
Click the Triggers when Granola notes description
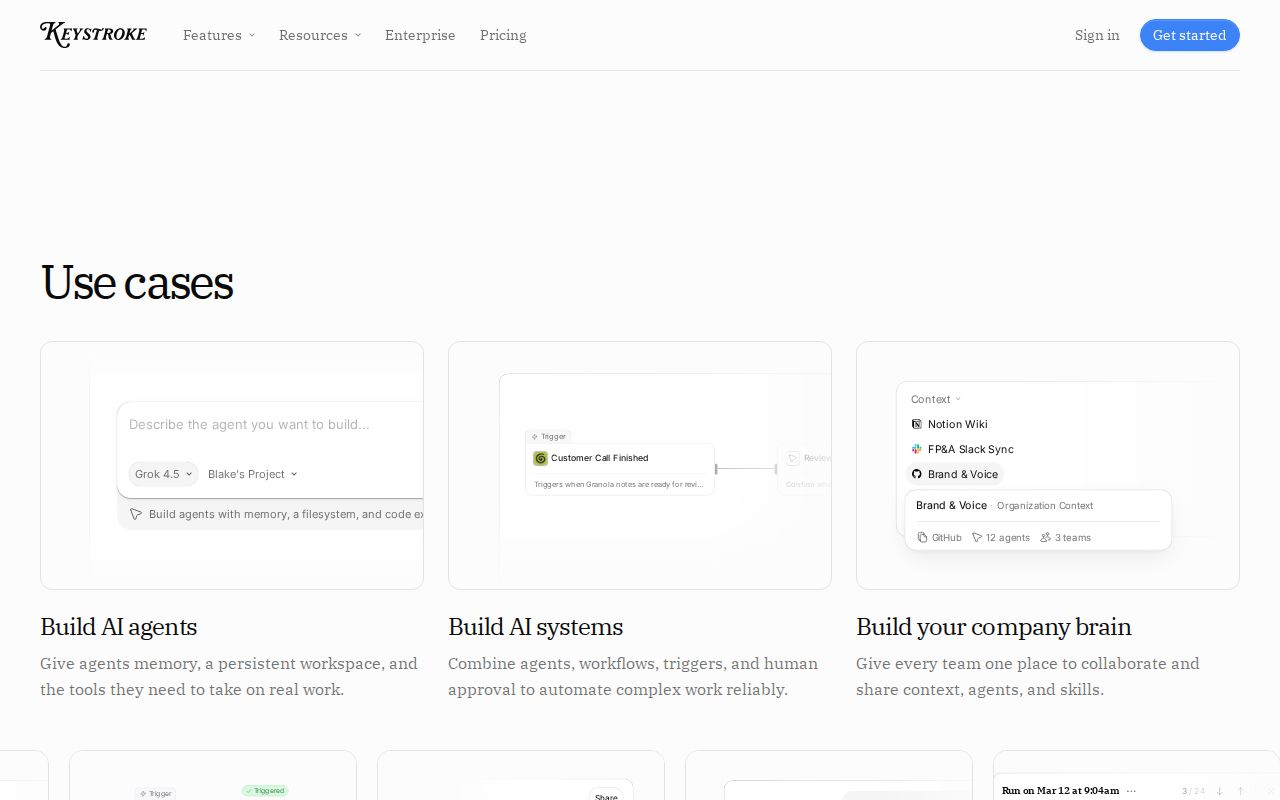coord(619,484)
